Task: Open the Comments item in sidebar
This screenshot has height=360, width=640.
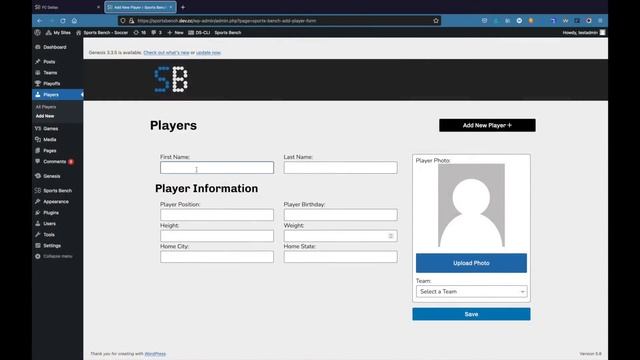Action: [55, 162]
